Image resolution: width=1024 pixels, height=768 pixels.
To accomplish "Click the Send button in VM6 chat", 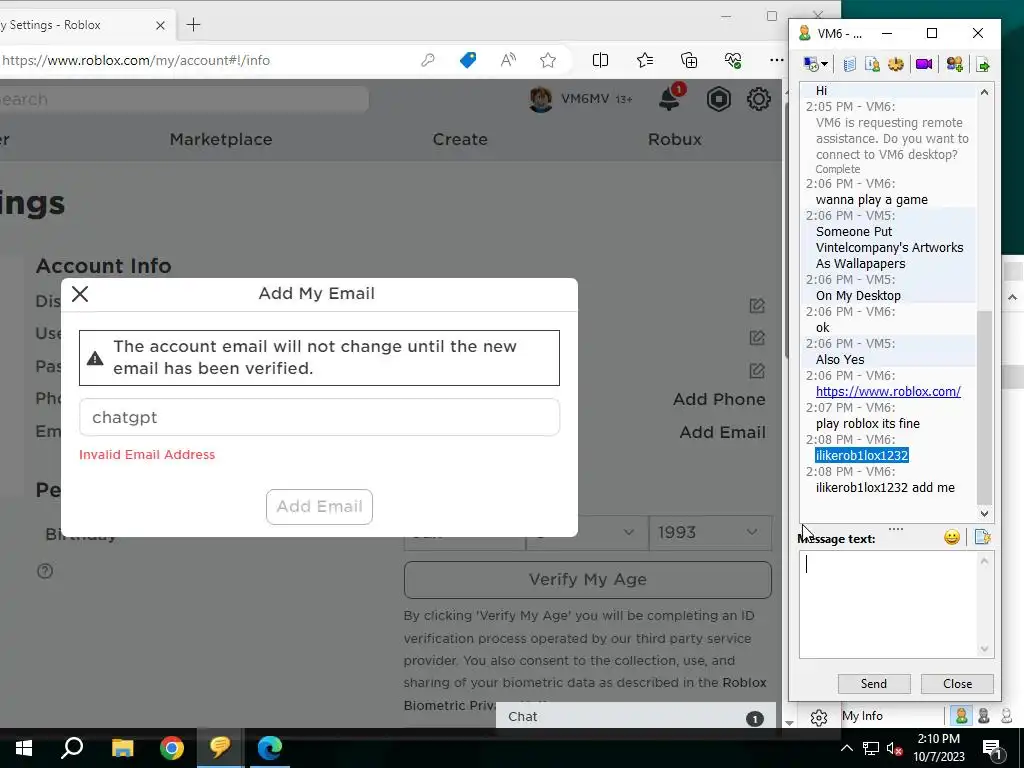I will pos(874,684).
